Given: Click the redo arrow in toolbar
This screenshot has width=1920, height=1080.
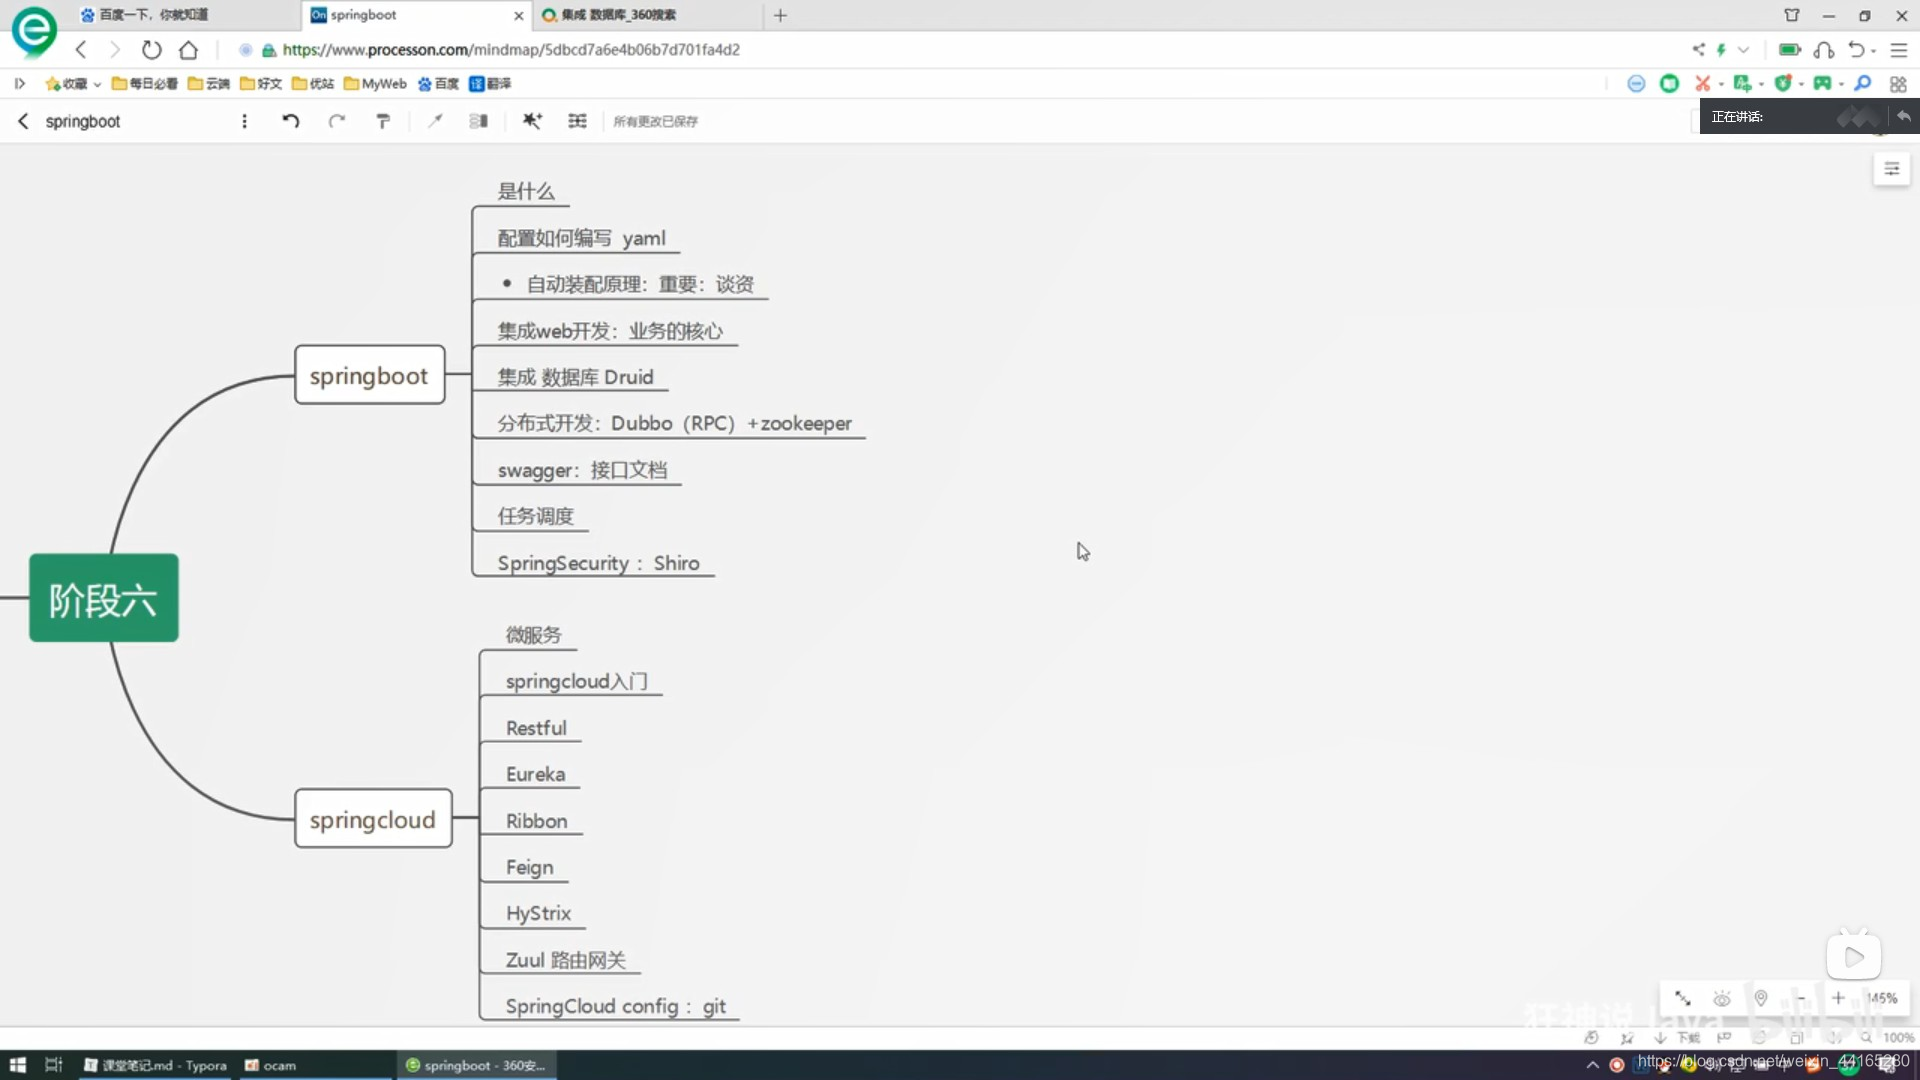Looking at the screenshot, I should click(x=337, y=121).
